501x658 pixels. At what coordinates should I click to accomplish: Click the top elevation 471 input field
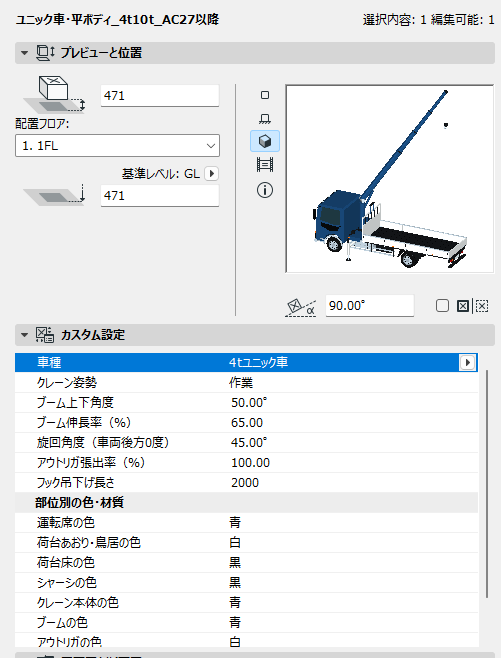160,96
